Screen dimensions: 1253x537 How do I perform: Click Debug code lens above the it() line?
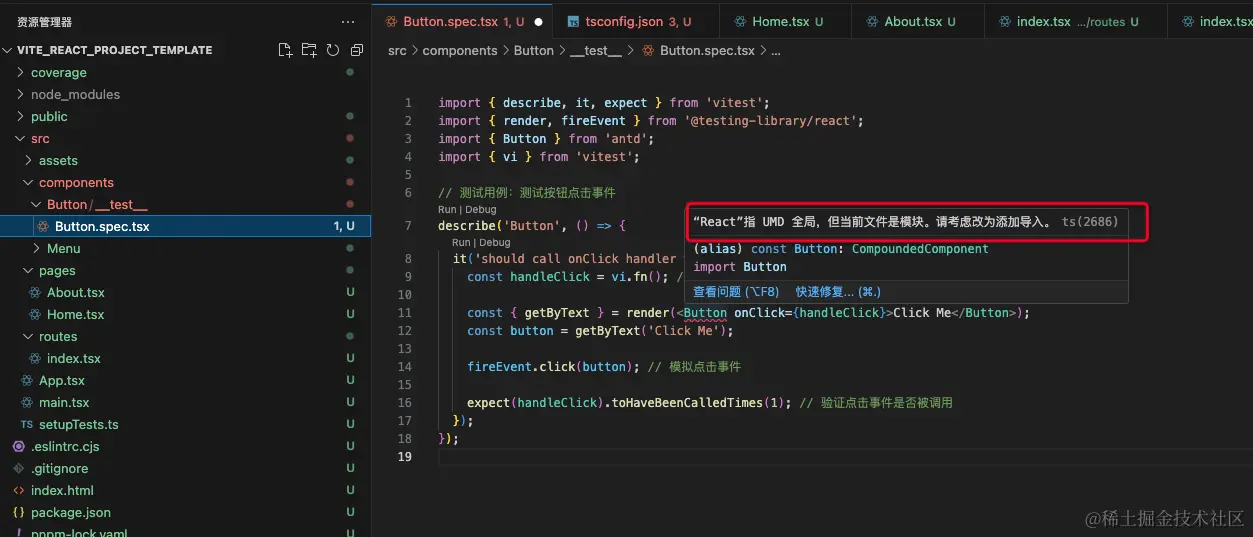[x=494, y=242]
